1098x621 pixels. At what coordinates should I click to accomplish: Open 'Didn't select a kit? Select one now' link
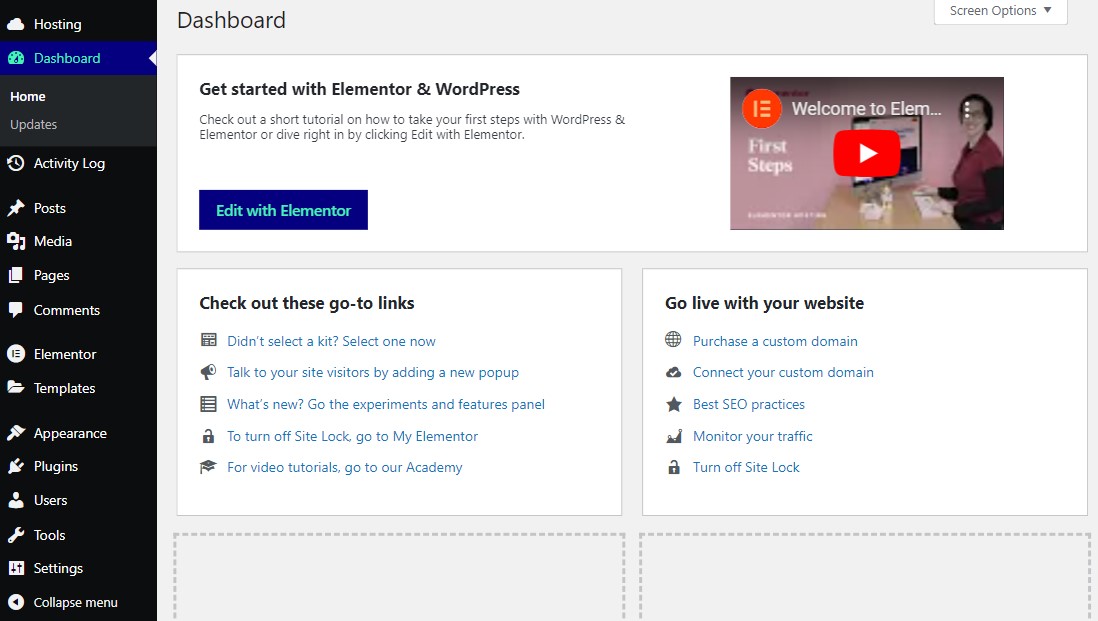click(331, 341)
